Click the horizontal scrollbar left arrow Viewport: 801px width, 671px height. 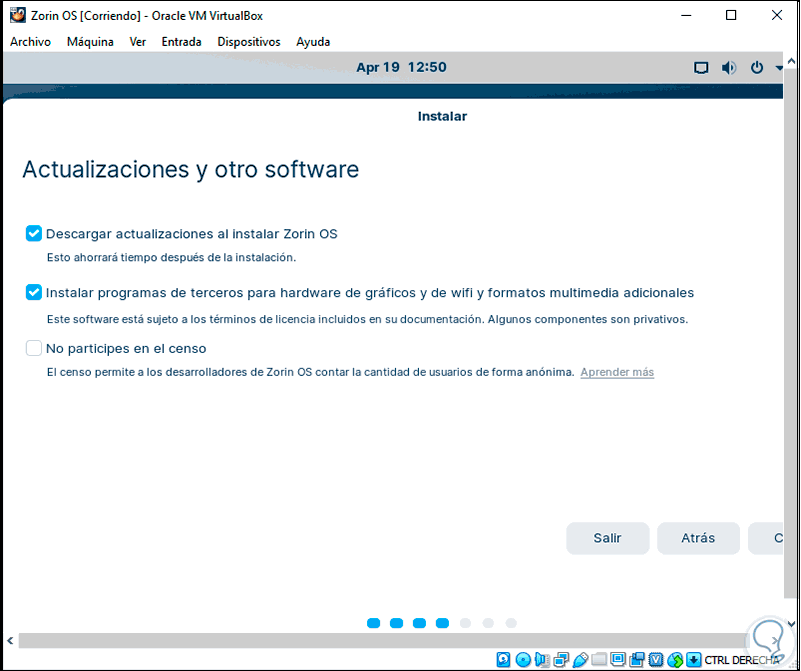click(x=10, y=640)
